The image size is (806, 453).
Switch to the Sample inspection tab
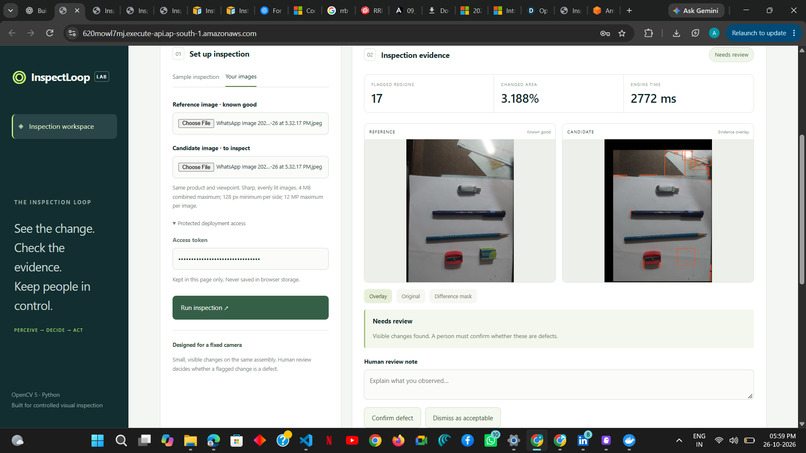pyautogui.click(x=195, y=77)
